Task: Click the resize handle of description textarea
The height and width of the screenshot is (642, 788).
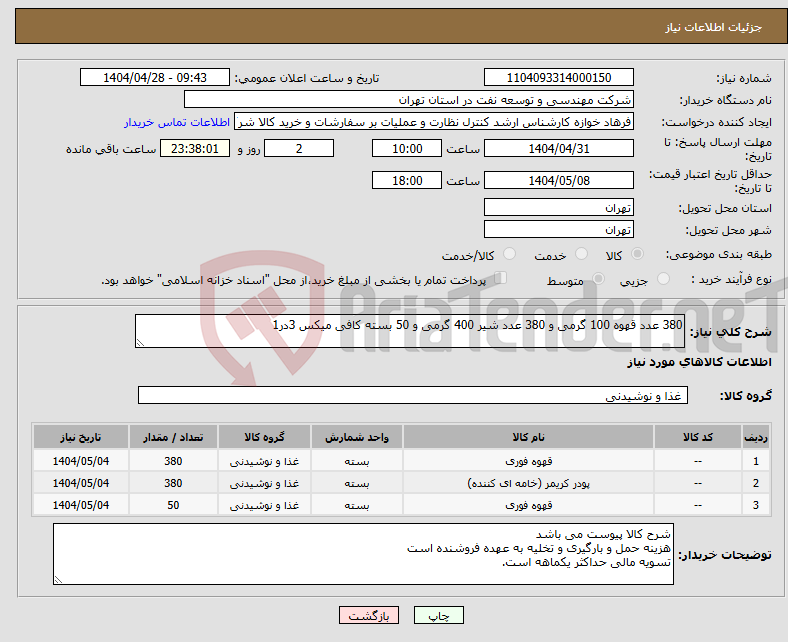Action: pyautogui.click(x=140, y=343)
